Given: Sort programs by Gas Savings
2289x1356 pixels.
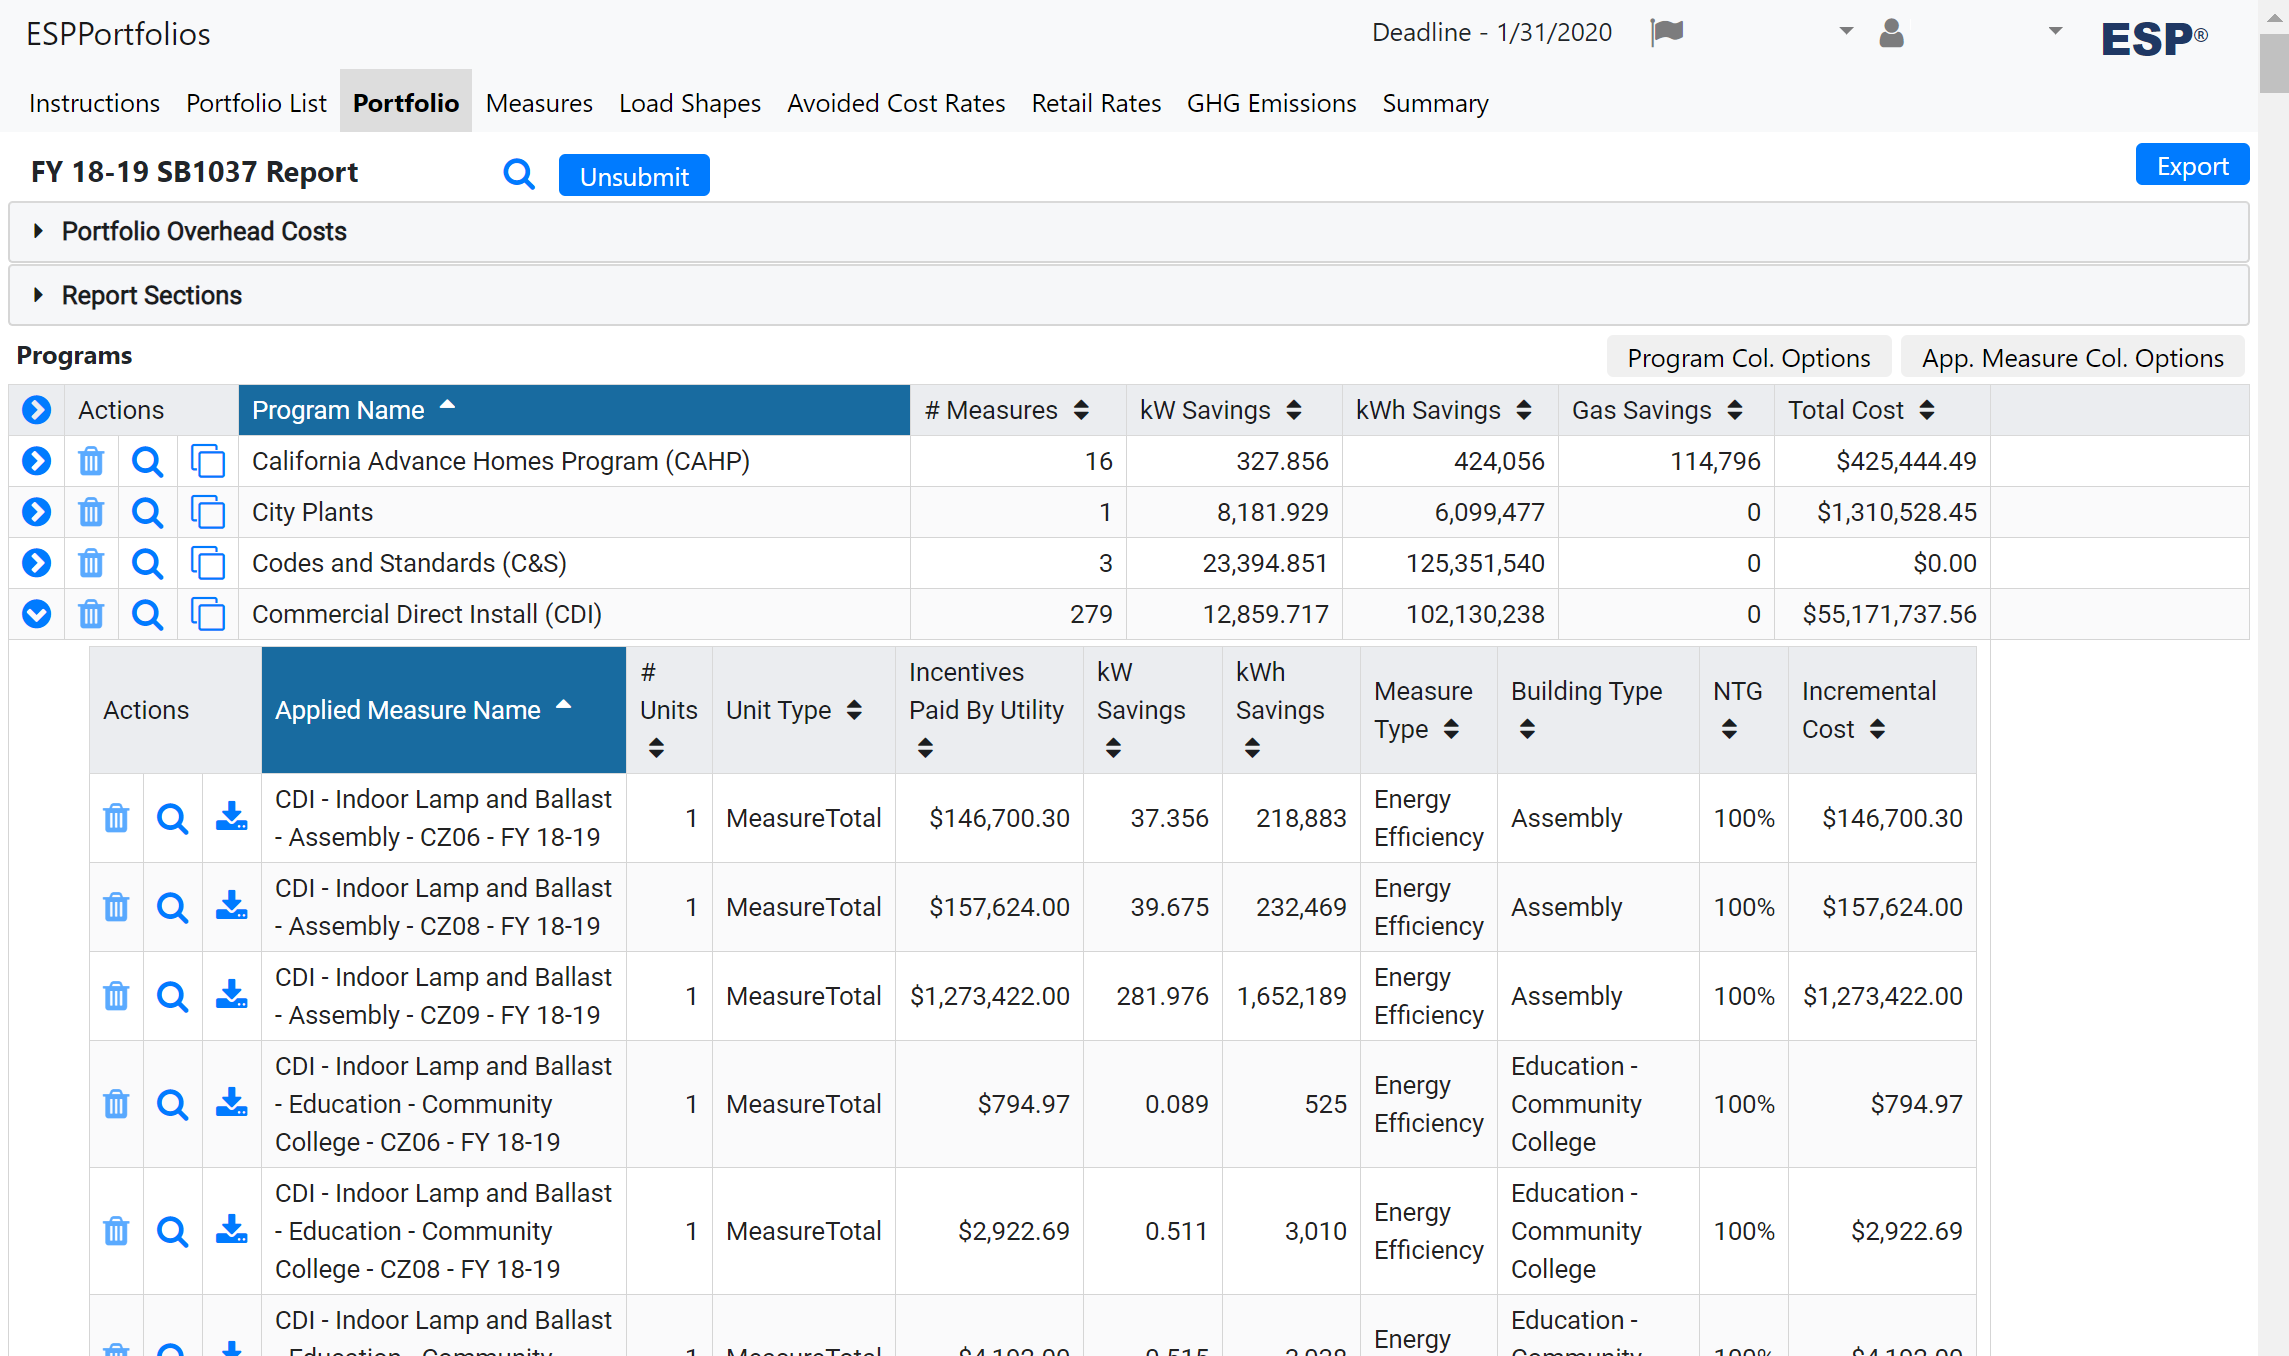Looking at the screenshot, I should 1666,410.
